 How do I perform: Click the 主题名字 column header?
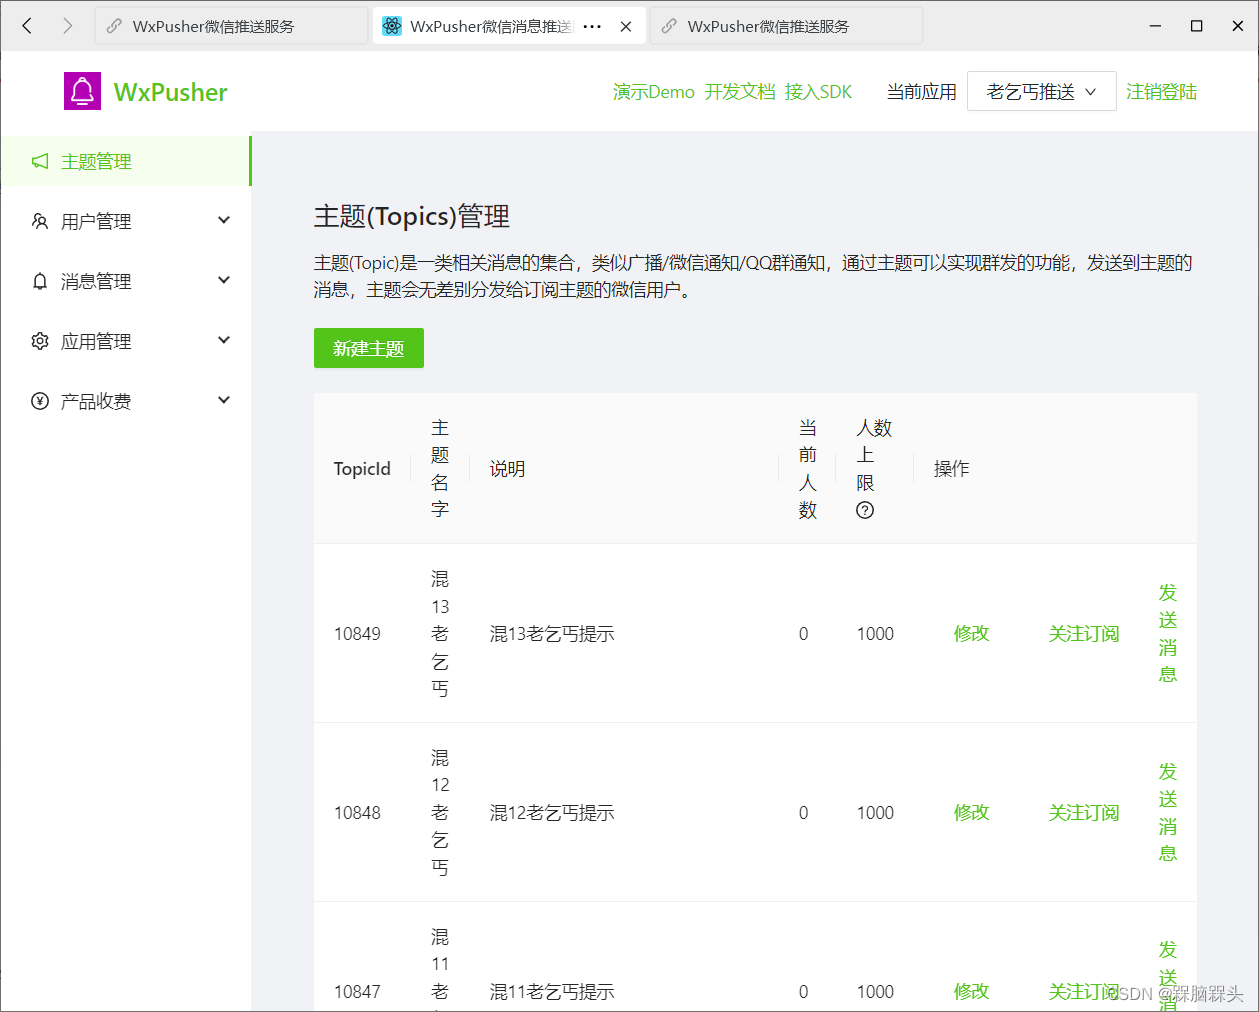pos(440,469)
